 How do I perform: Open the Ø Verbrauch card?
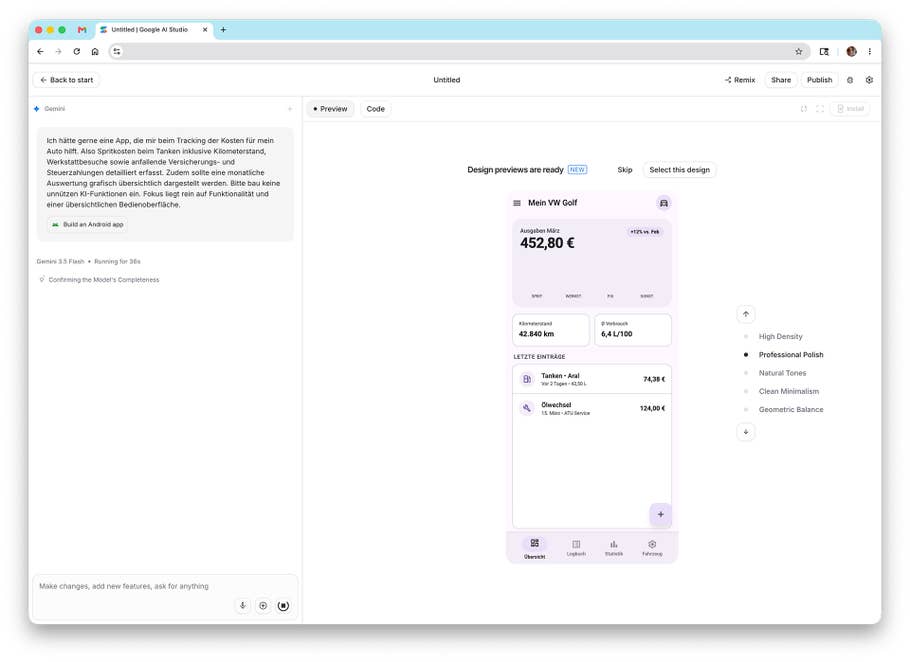[633, 330]
